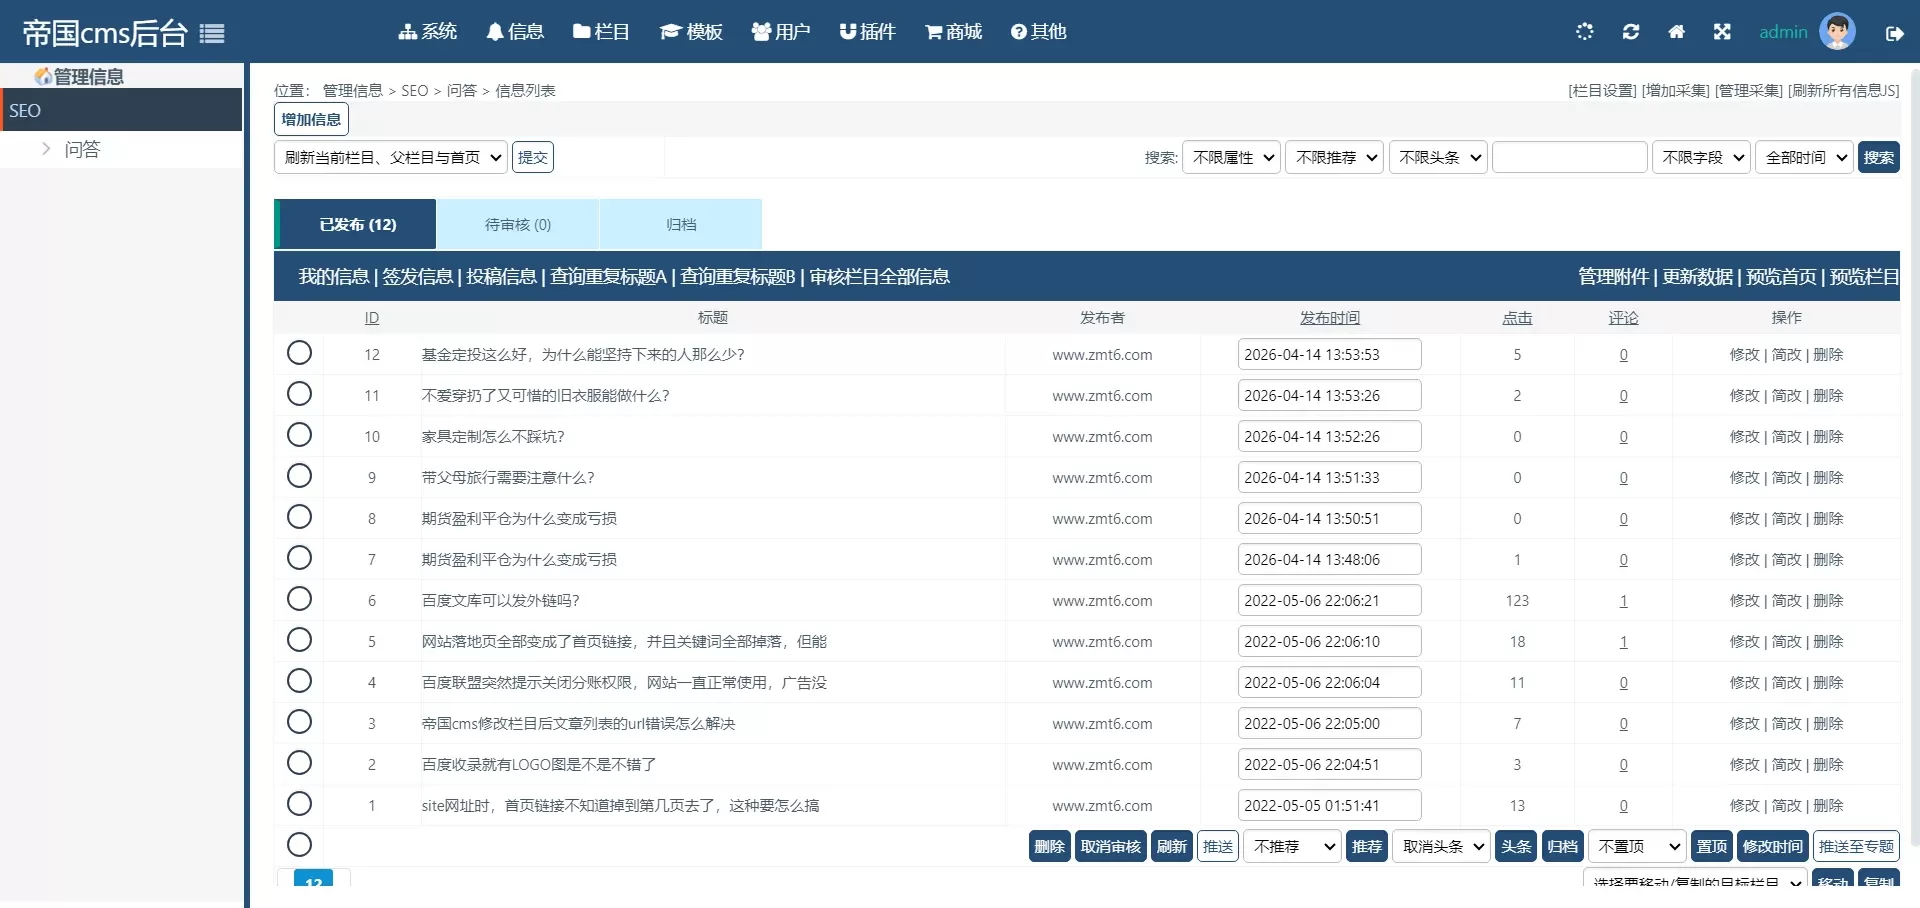点击右上角退出登录图标
The image size is (1920, 908).
(1896, 33)
